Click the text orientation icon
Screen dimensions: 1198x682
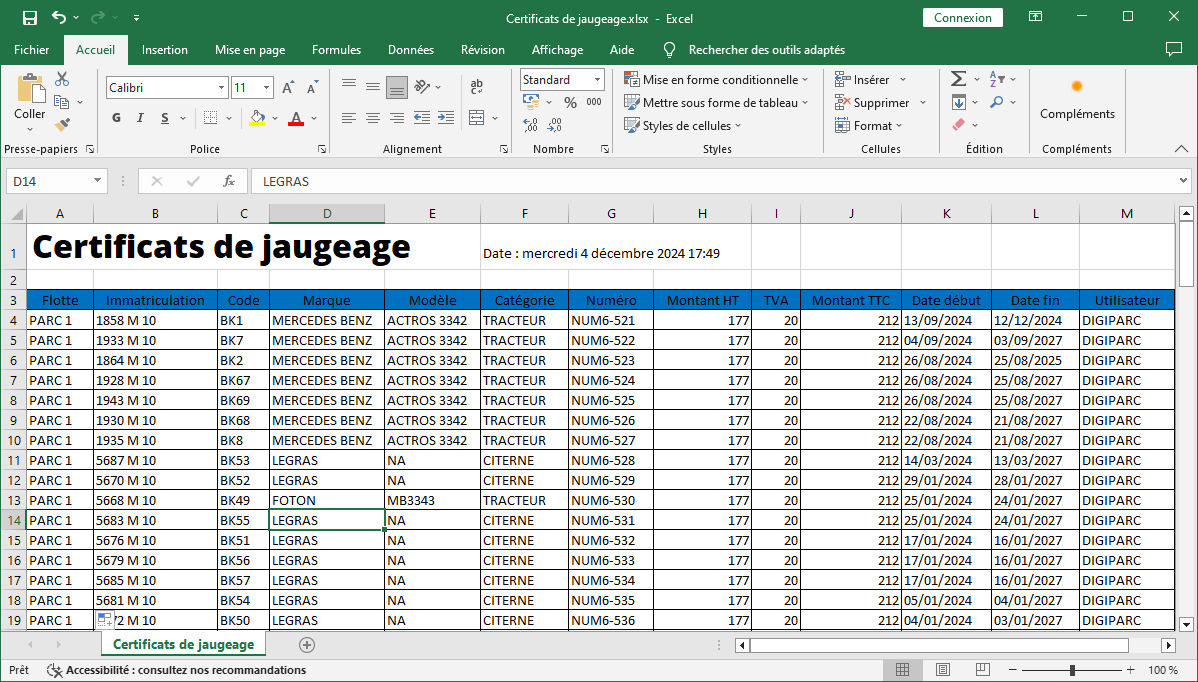pyautogui.click(x=422, y=86)
